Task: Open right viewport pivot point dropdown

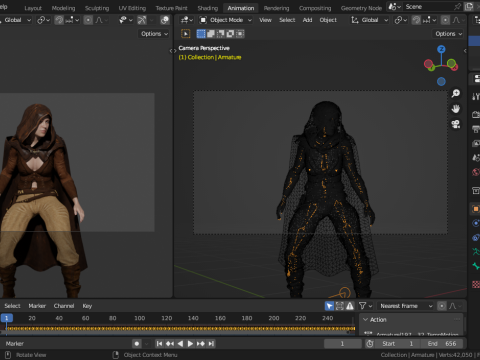Action: point(401,20)
